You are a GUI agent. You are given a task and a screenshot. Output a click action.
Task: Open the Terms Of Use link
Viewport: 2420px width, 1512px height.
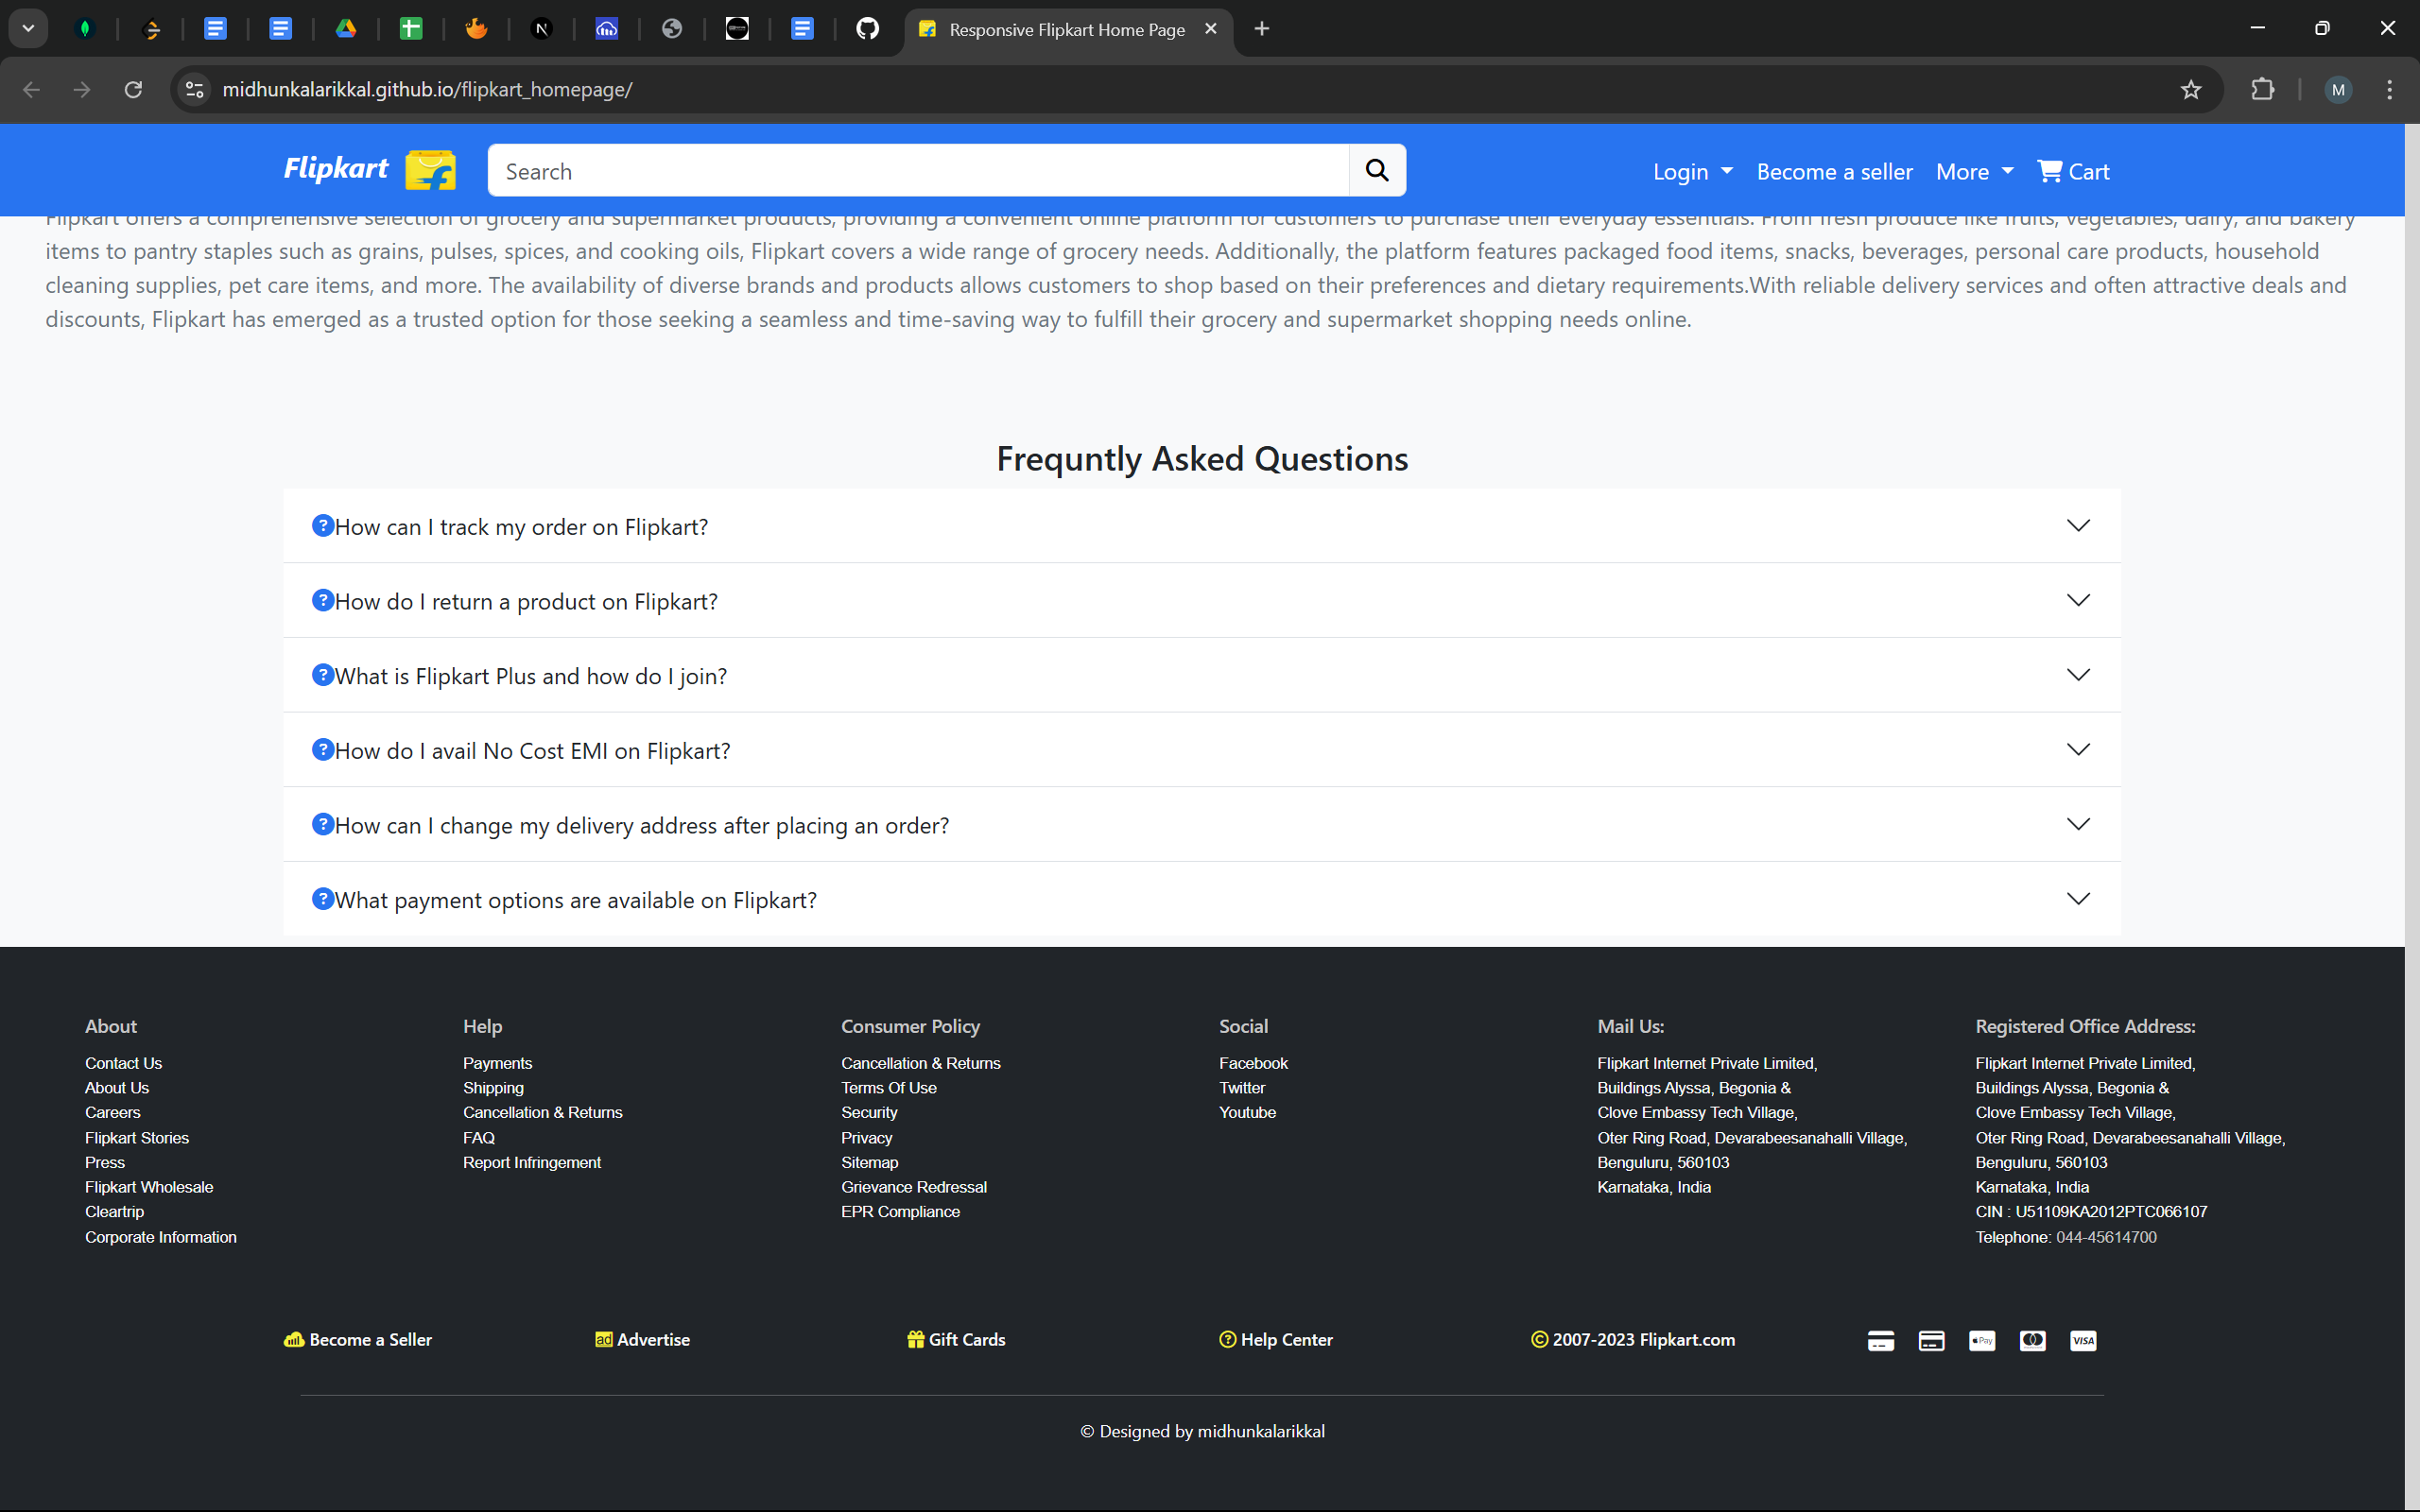[889, 1088]
